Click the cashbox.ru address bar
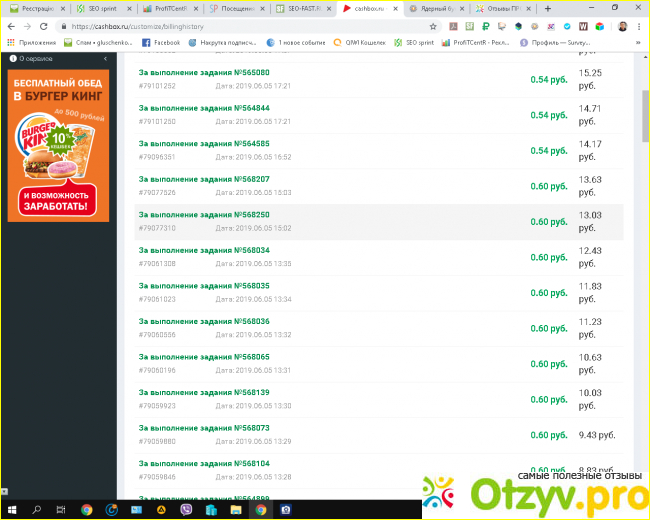Screen dimensions: 650x520 [x=240, y=26]
